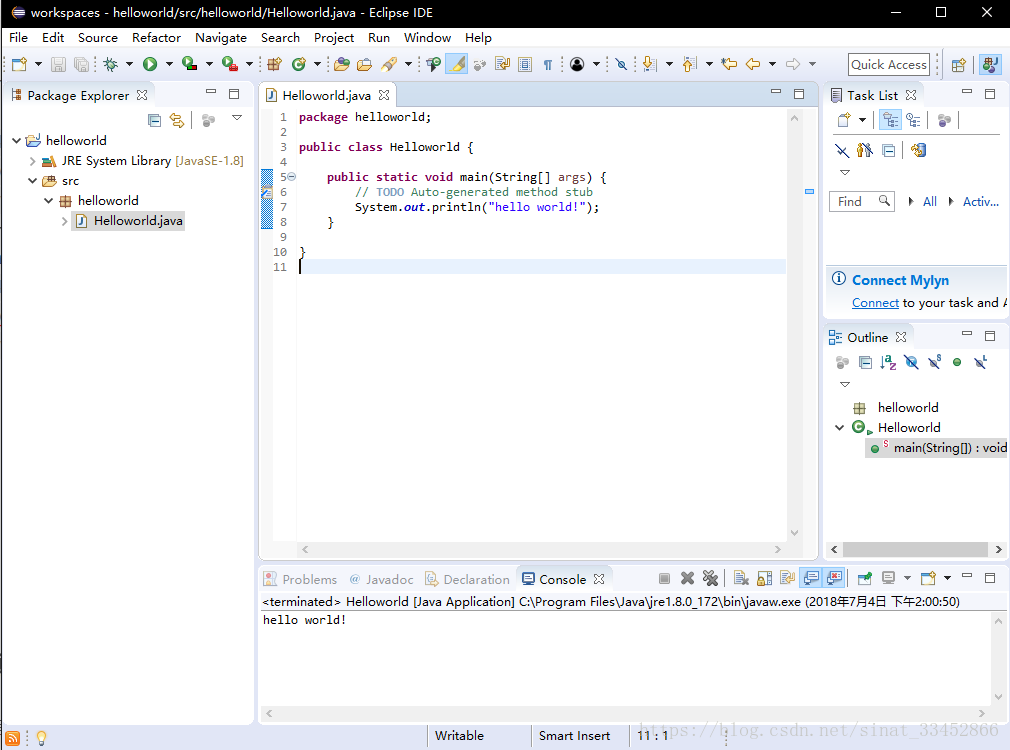The height and width of the screenshot is (750, 1010).
Task: Open the Run button dropdown arrow
Action: coord(169,64)
